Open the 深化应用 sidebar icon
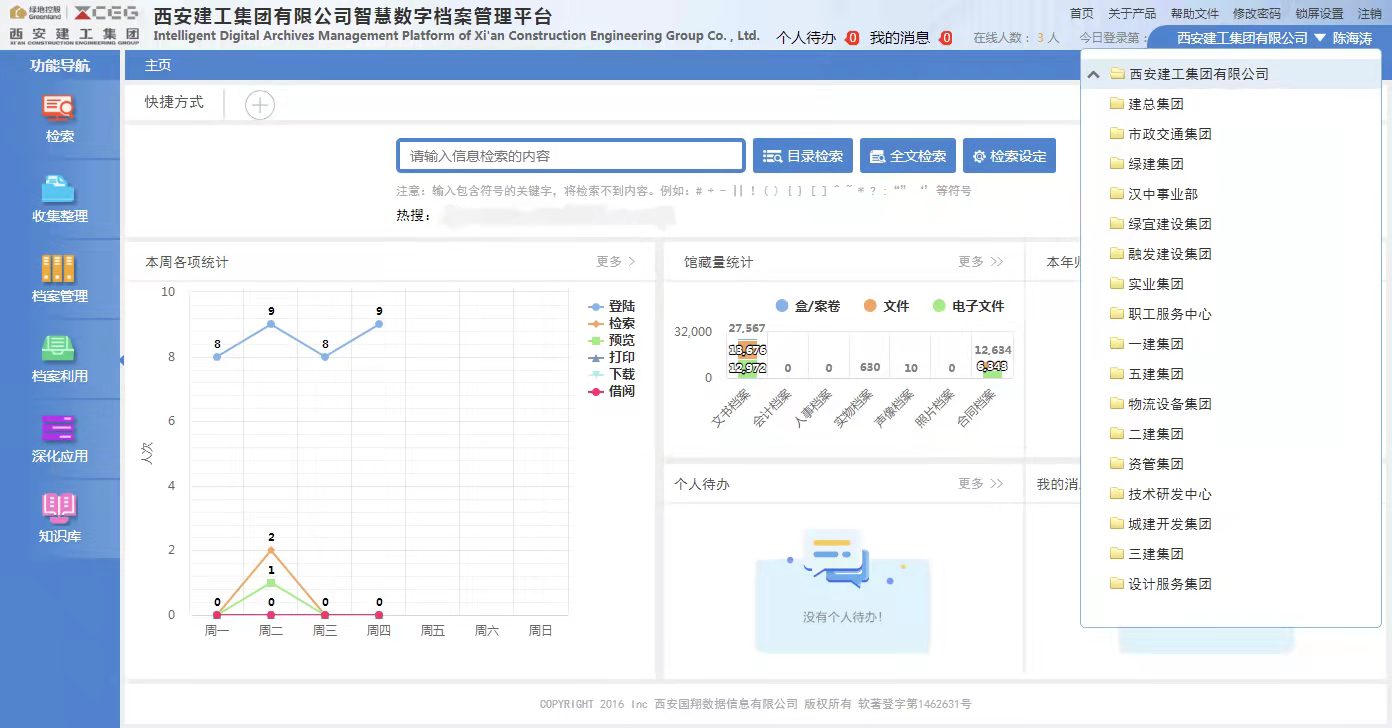Screen dimensions: 1392x728 pyautogui.click(x=59, y=428)
